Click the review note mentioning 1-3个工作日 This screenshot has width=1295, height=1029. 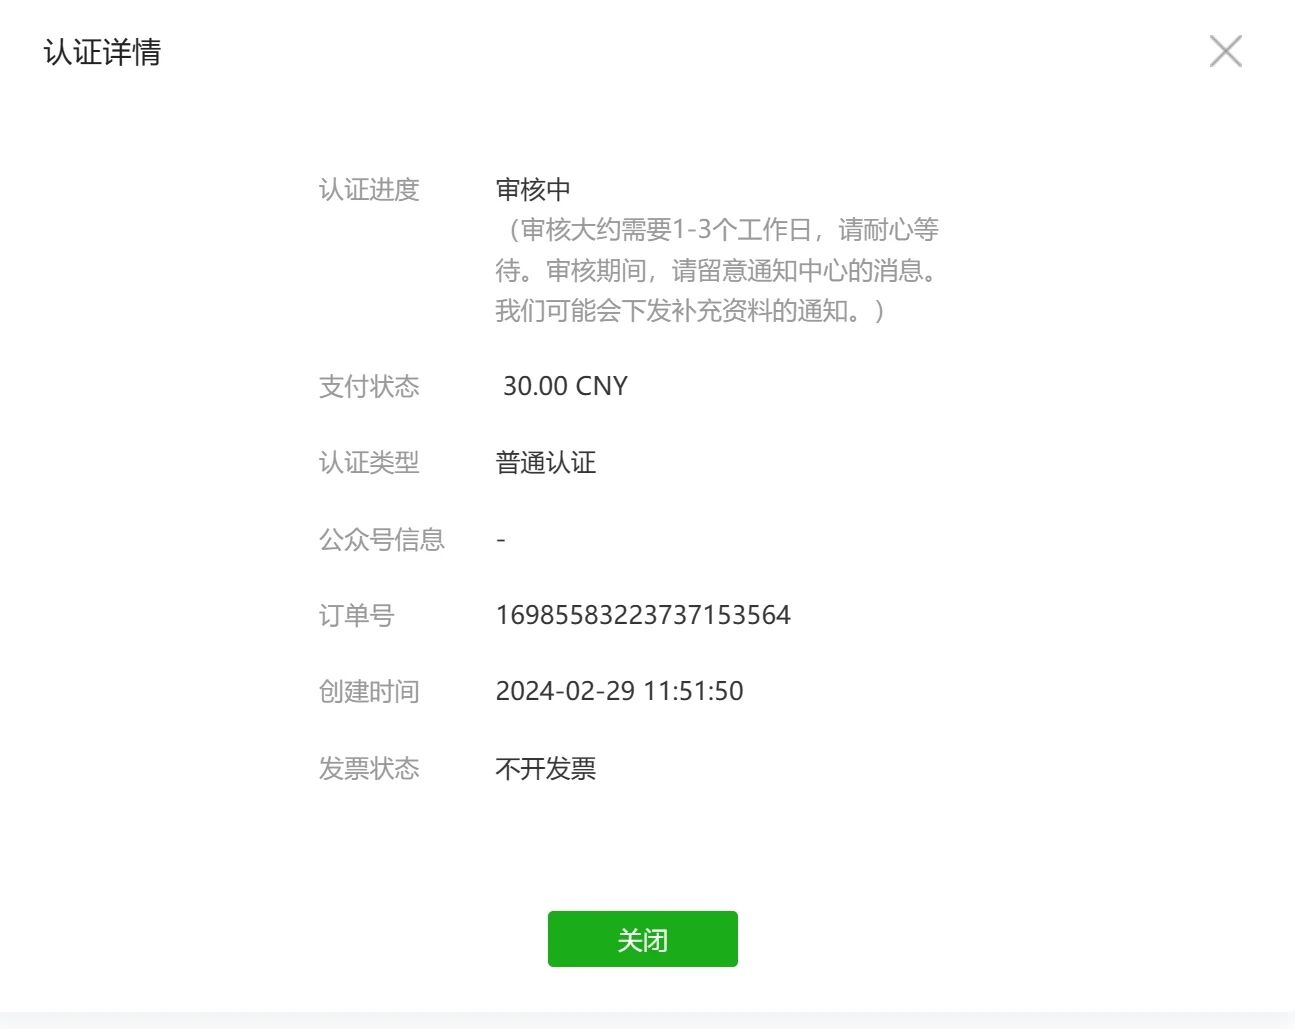(717, 229)
